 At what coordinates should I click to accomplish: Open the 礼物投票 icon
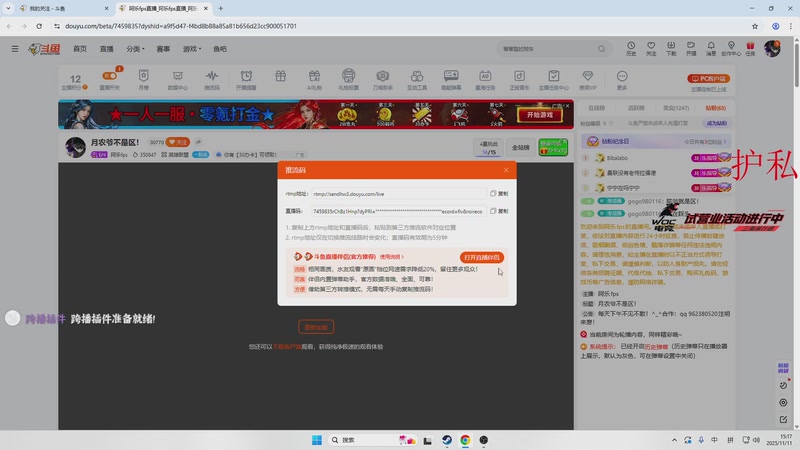tap(348, 80)
